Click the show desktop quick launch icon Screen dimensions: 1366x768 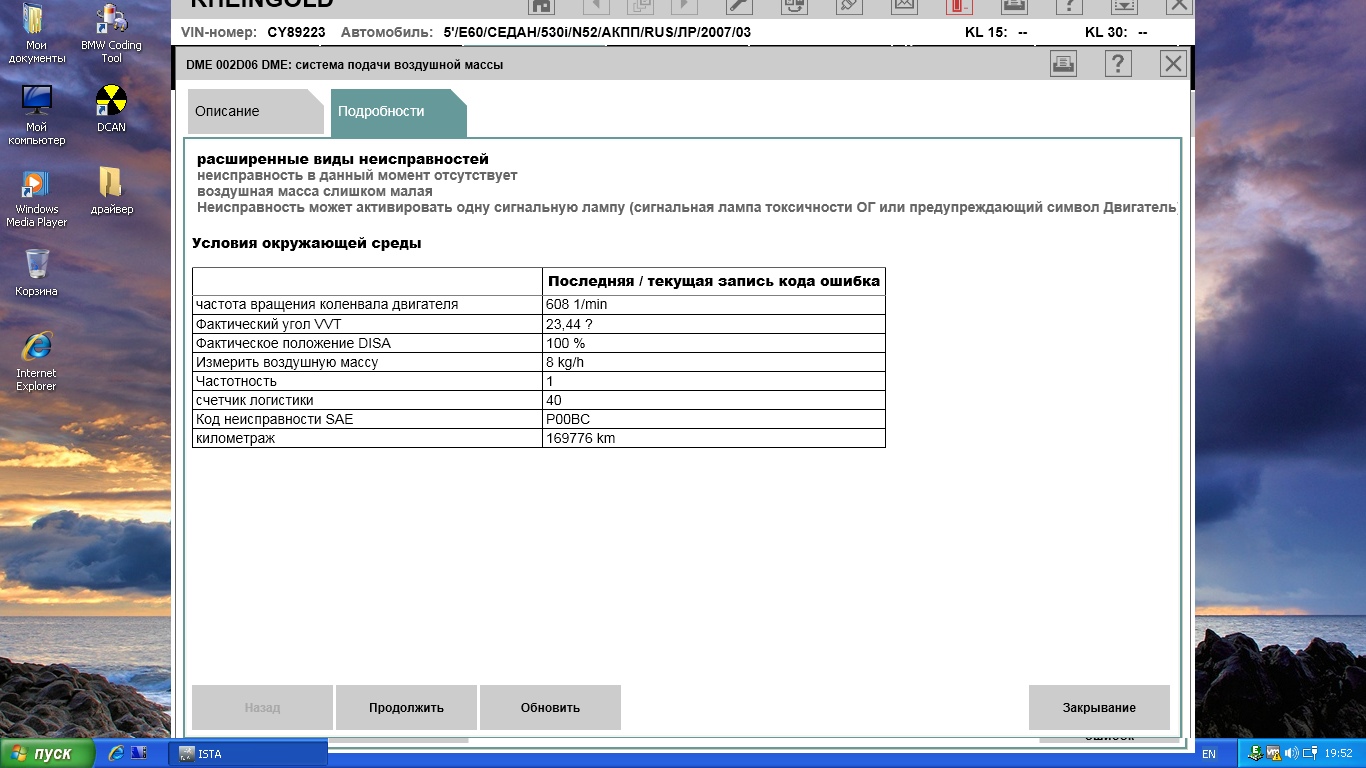coord(138,753)
